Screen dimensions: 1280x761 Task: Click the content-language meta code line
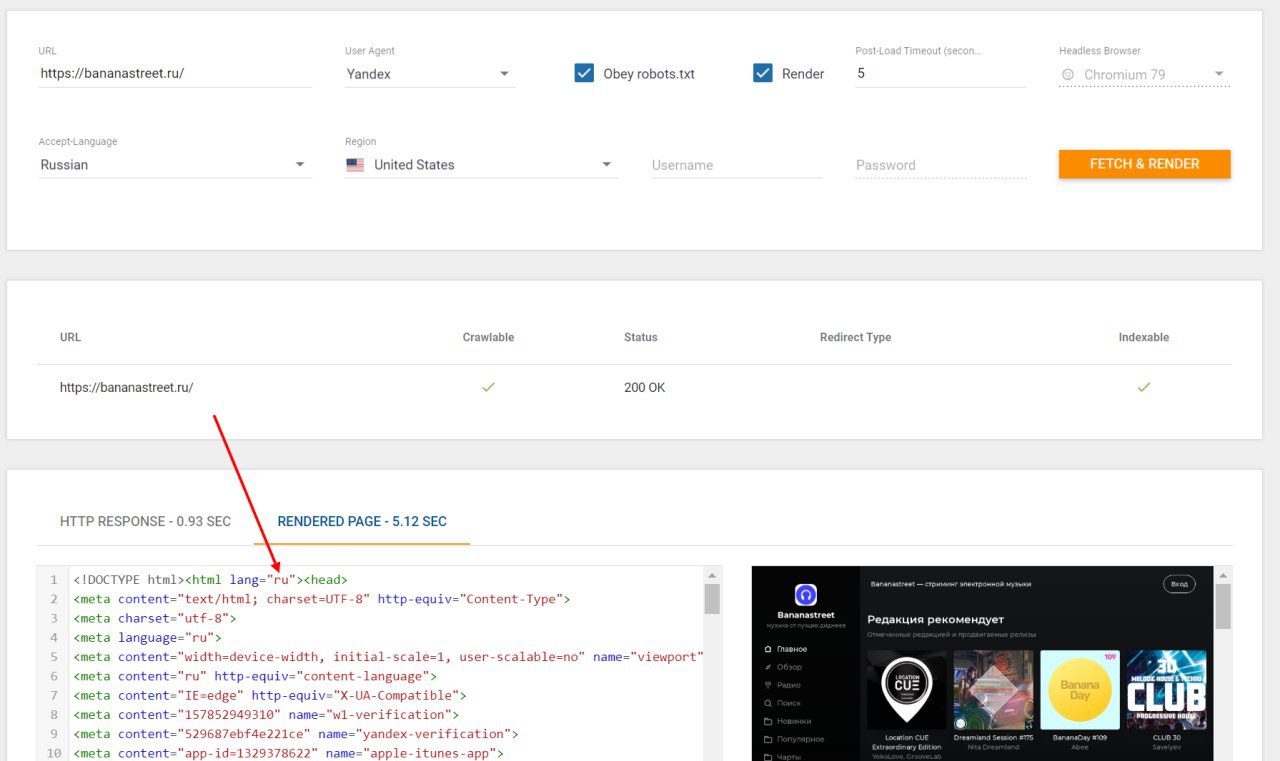pyautogui.click(x=254, y=676)
